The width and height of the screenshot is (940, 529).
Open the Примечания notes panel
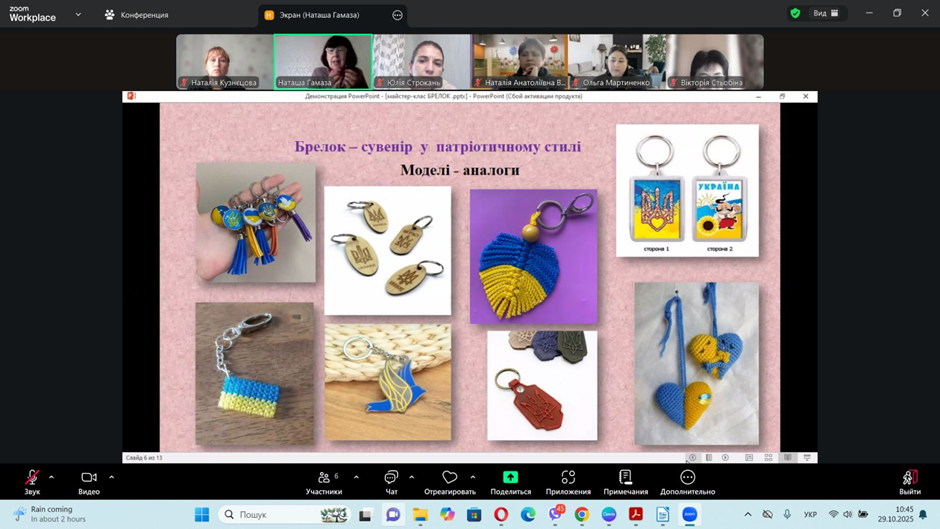pyautogui.click(x=625, y=481)
